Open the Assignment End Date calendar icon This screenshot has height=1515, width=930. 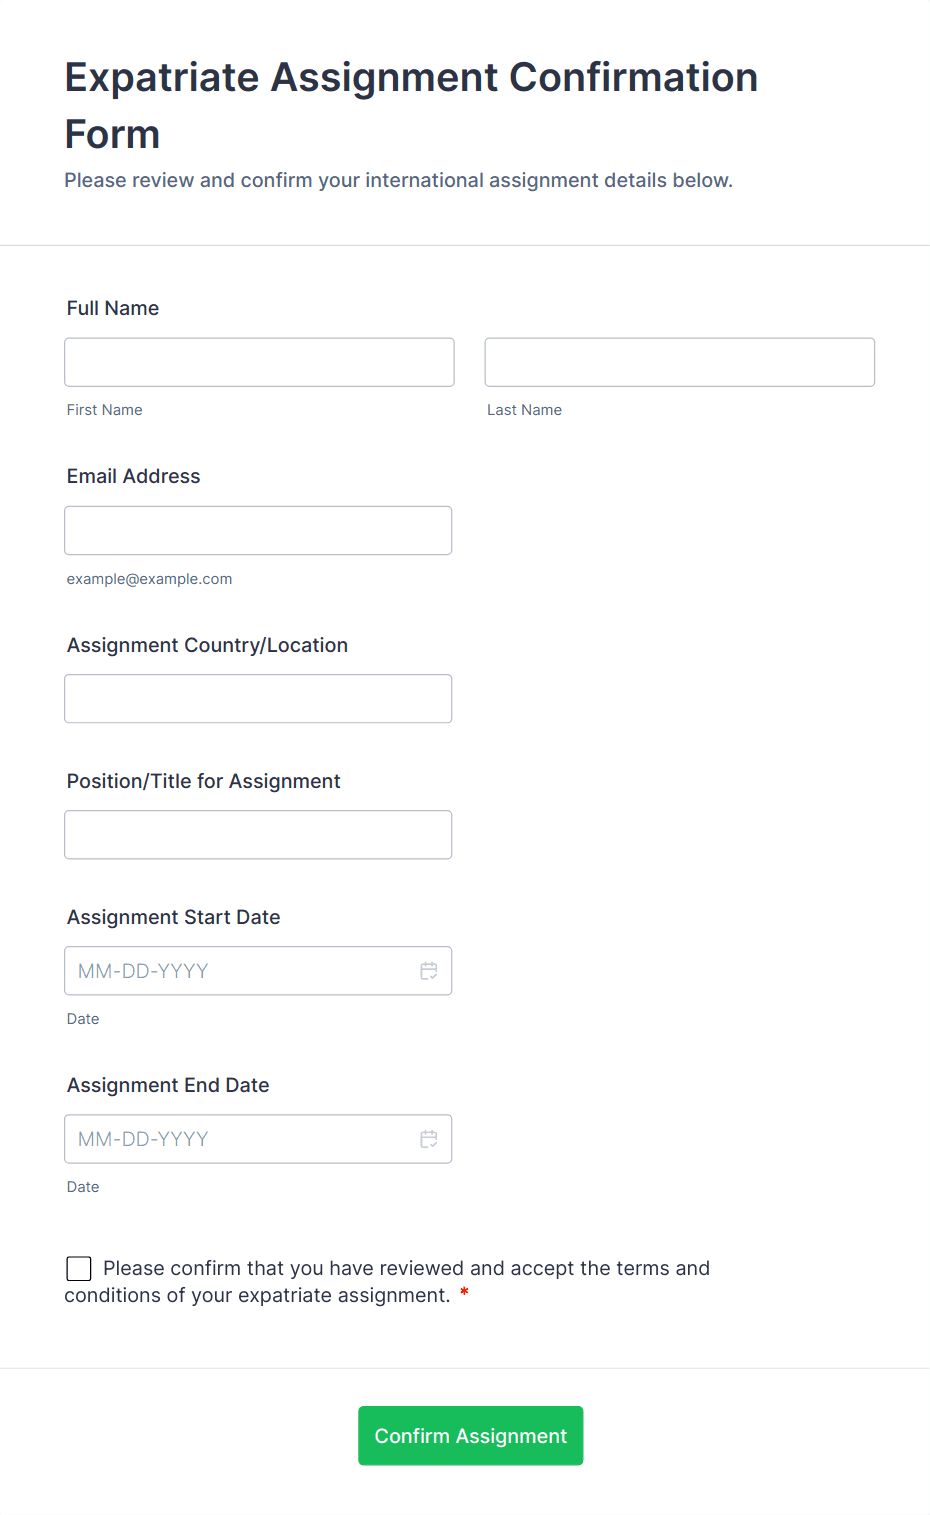(x=429, y=1139)
